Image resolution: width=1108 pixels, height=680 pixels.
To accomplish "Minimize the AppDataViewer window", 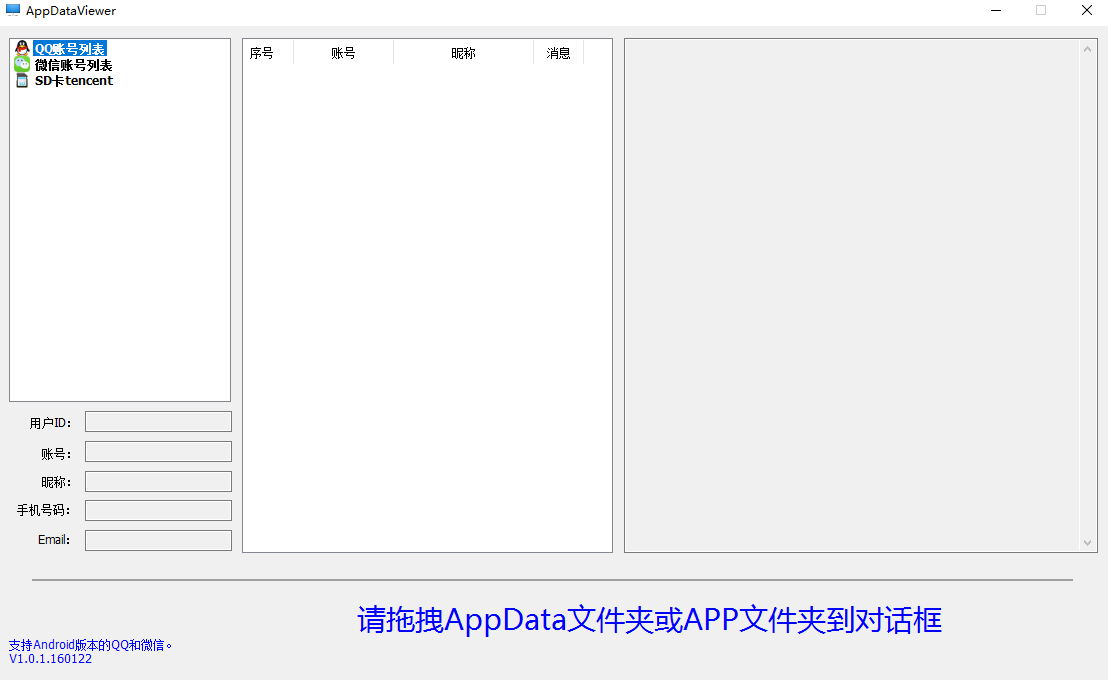I will point(996,11).
